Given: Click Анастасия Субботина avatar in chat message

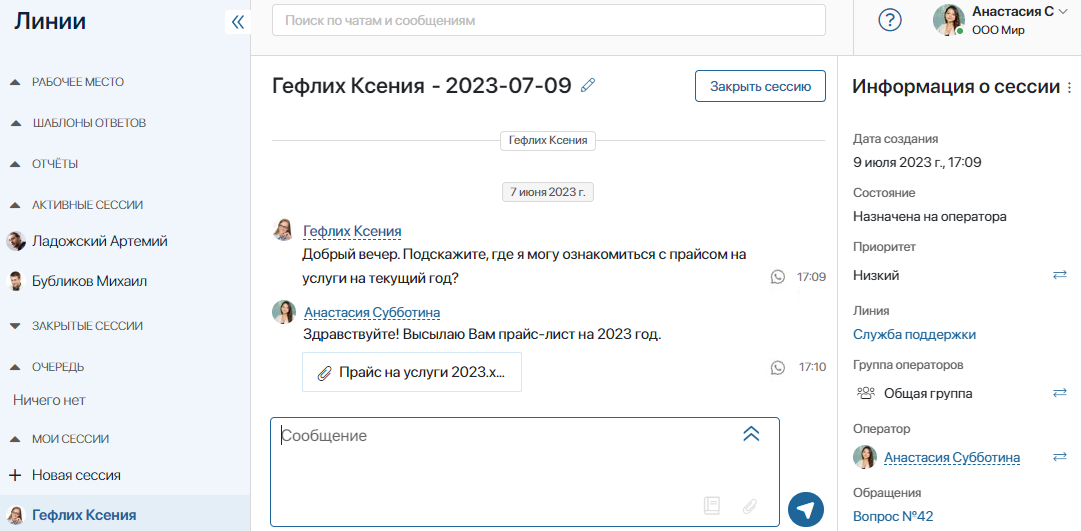Looking at the screenshot, I should tap(283, 312).
